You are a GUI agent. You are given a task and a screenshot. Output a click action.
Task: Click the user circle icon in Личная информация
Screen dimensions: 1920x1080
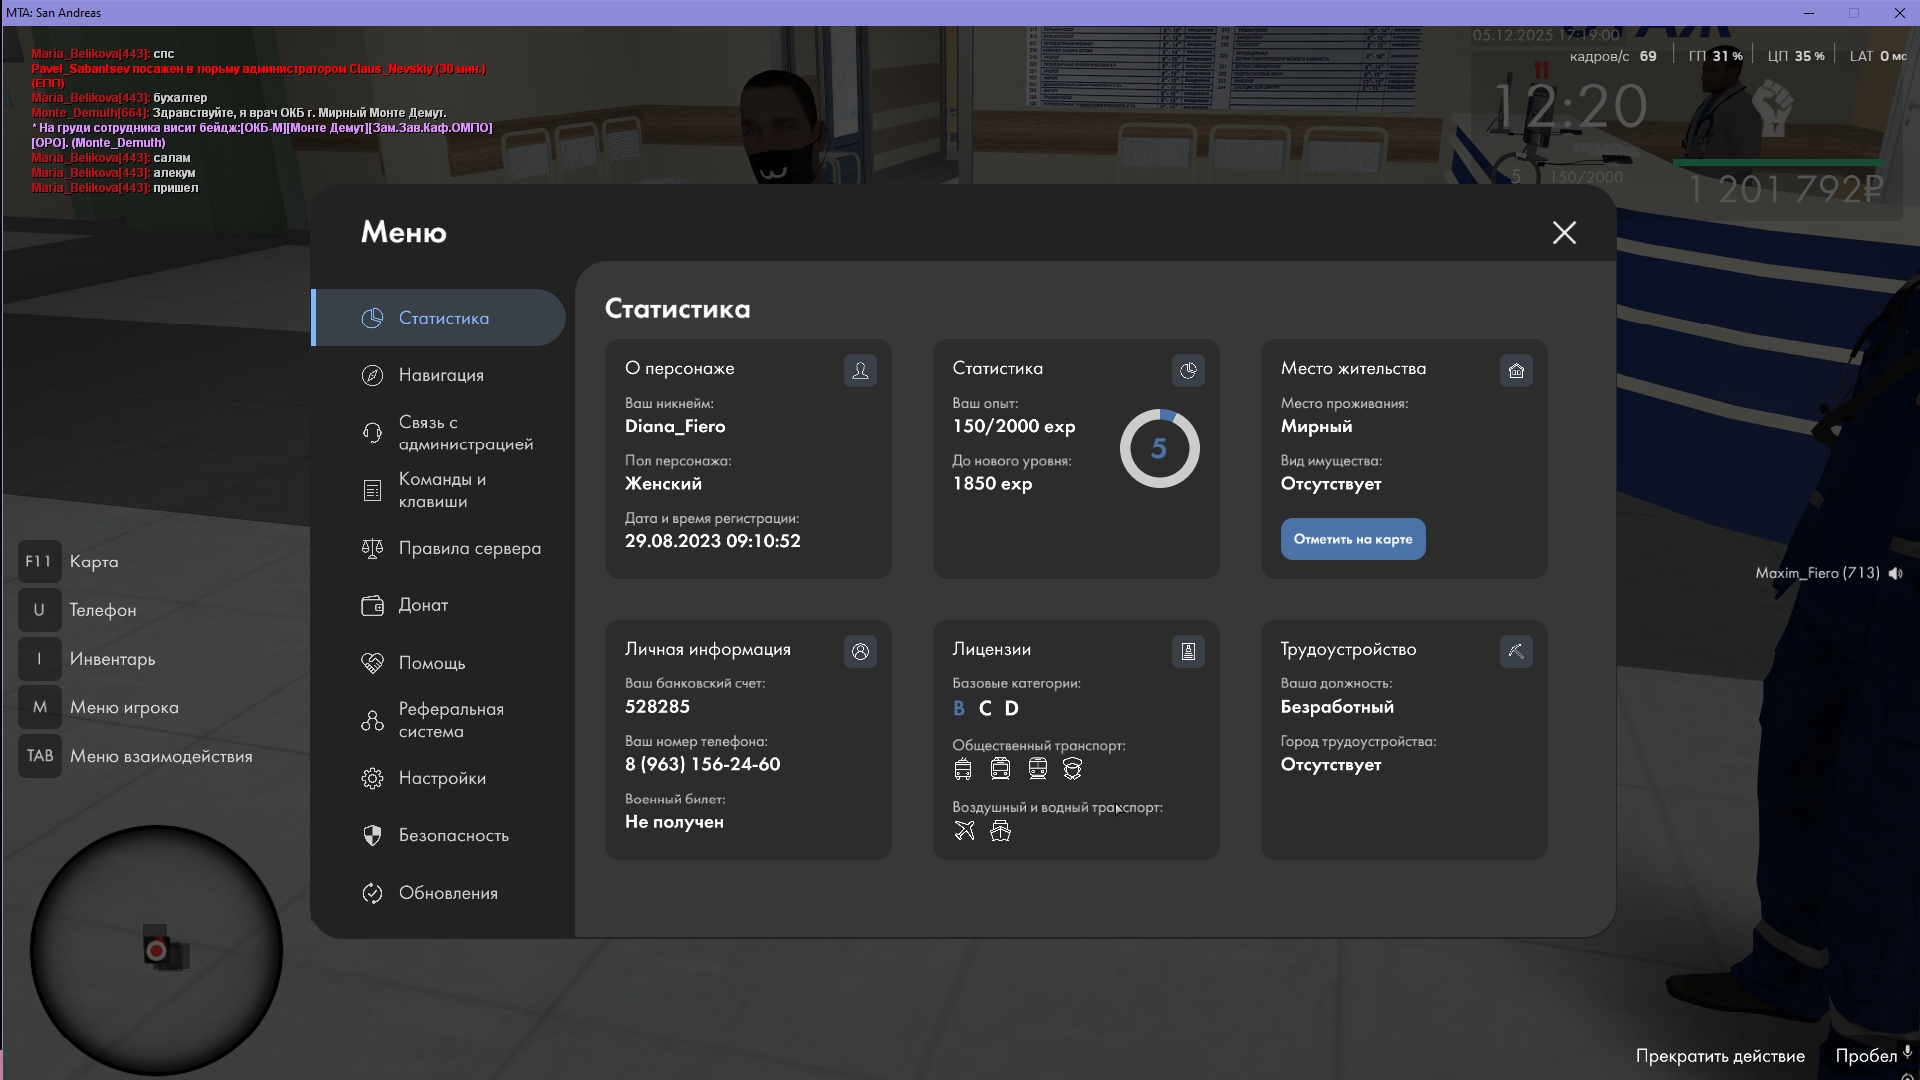(860, 652)
